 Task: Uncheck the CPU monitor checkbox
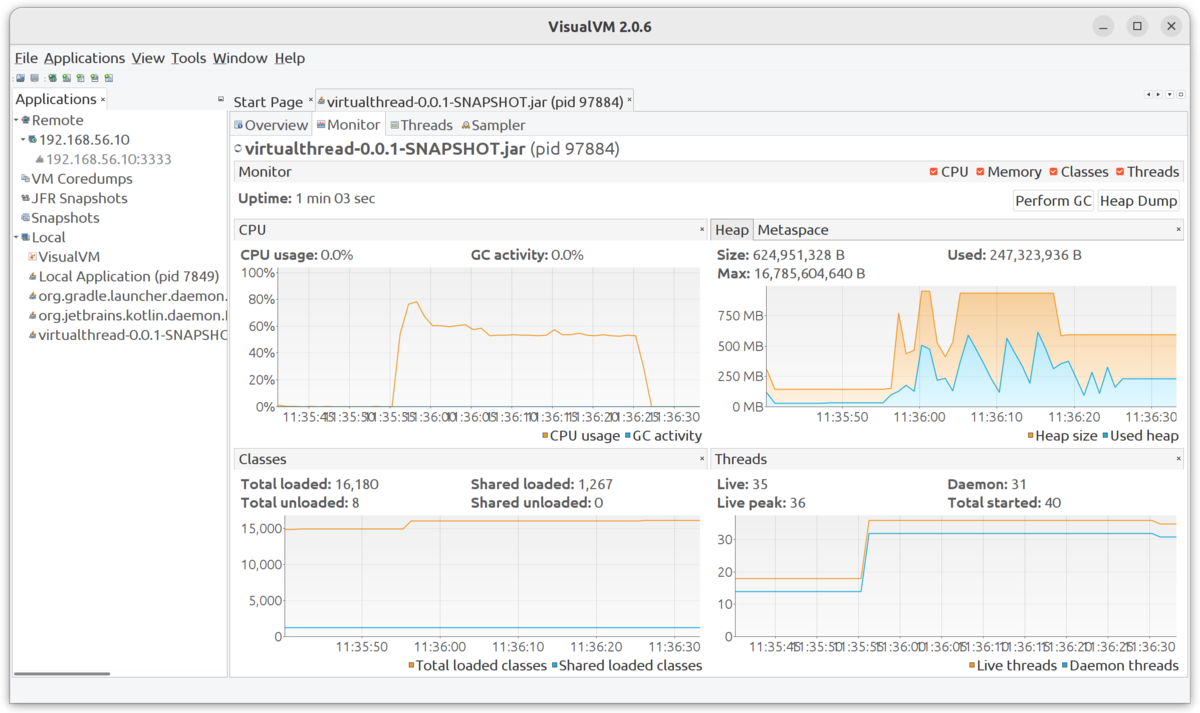932,171
